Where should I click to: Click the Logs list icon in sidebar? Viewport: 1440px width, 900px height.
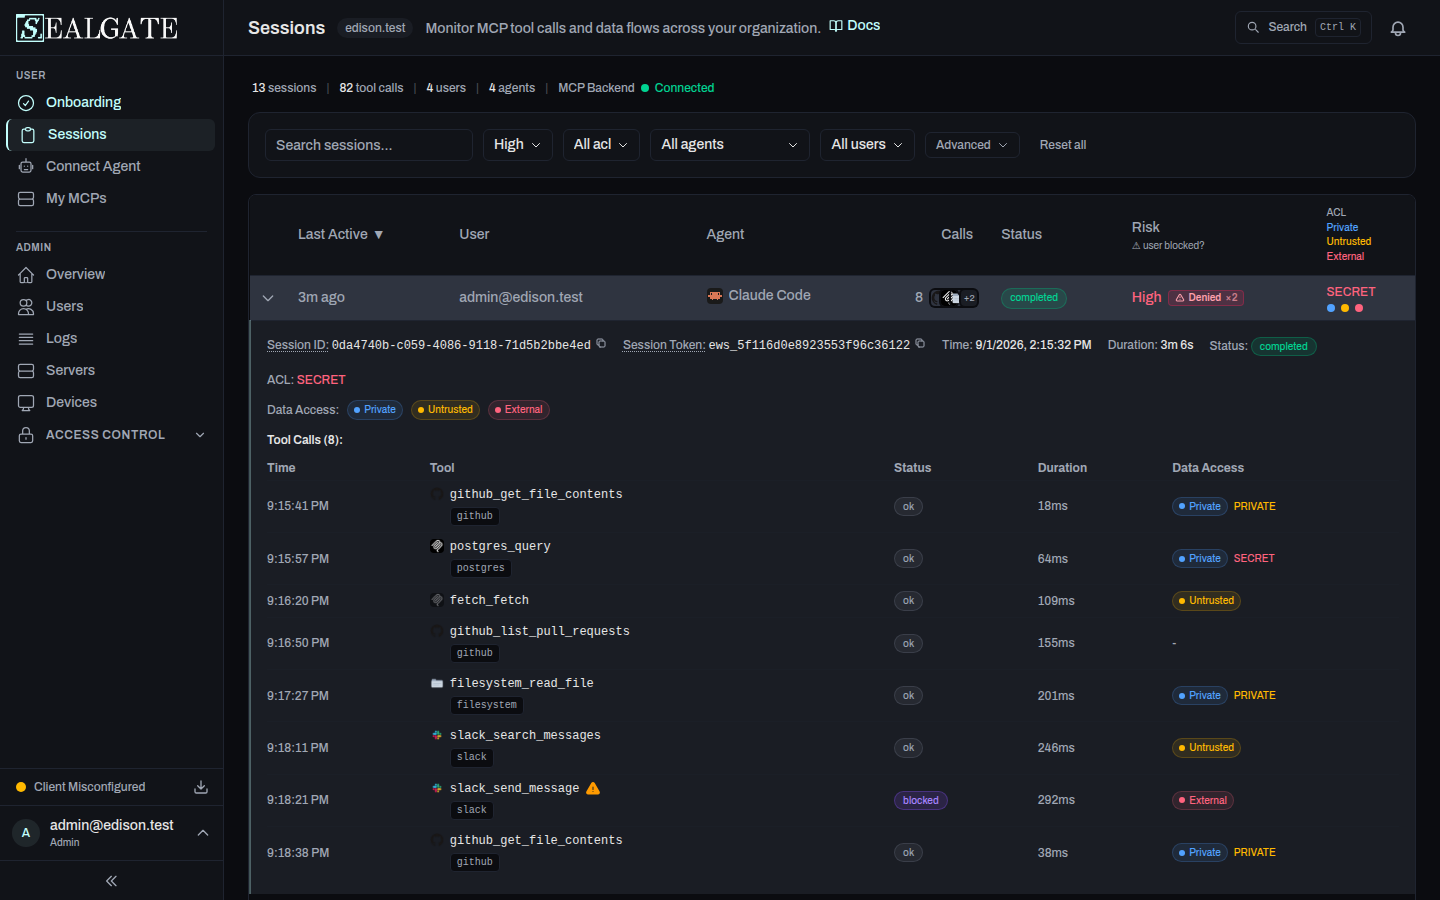[x=26, y=338]
